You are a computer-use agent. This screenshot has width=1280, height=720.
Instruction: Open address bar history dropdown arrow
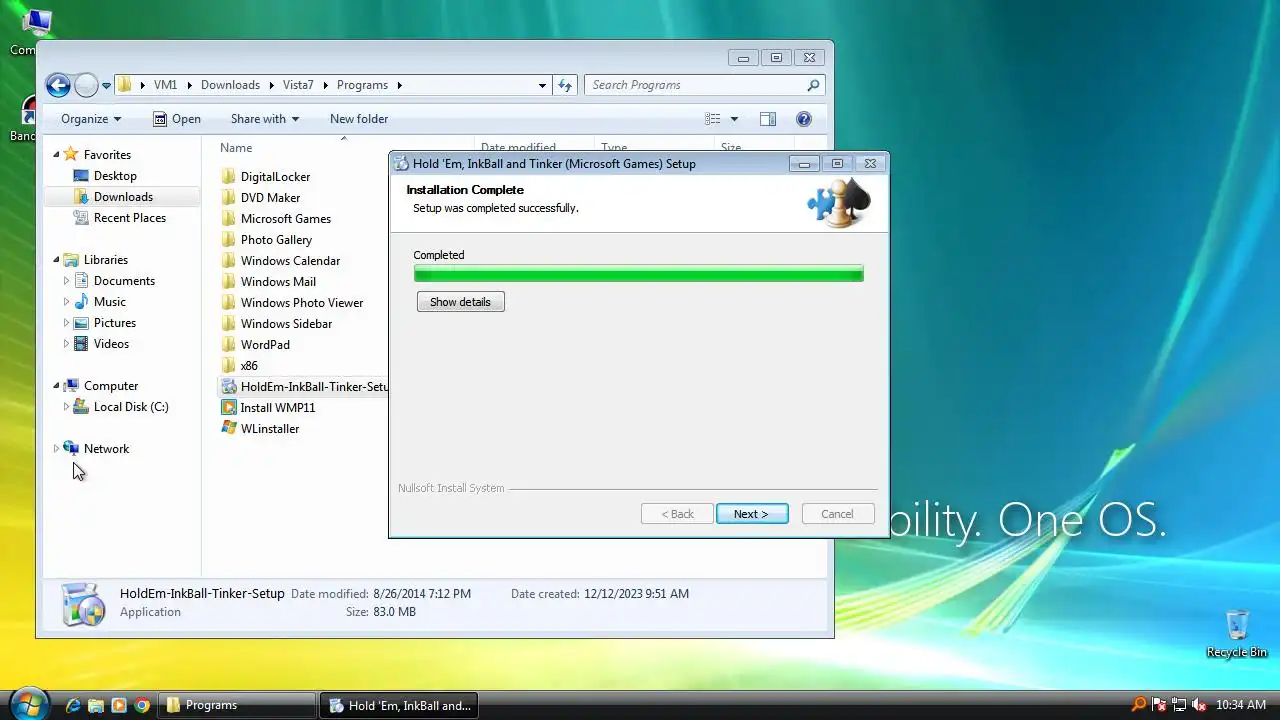(x=543, y=85)
